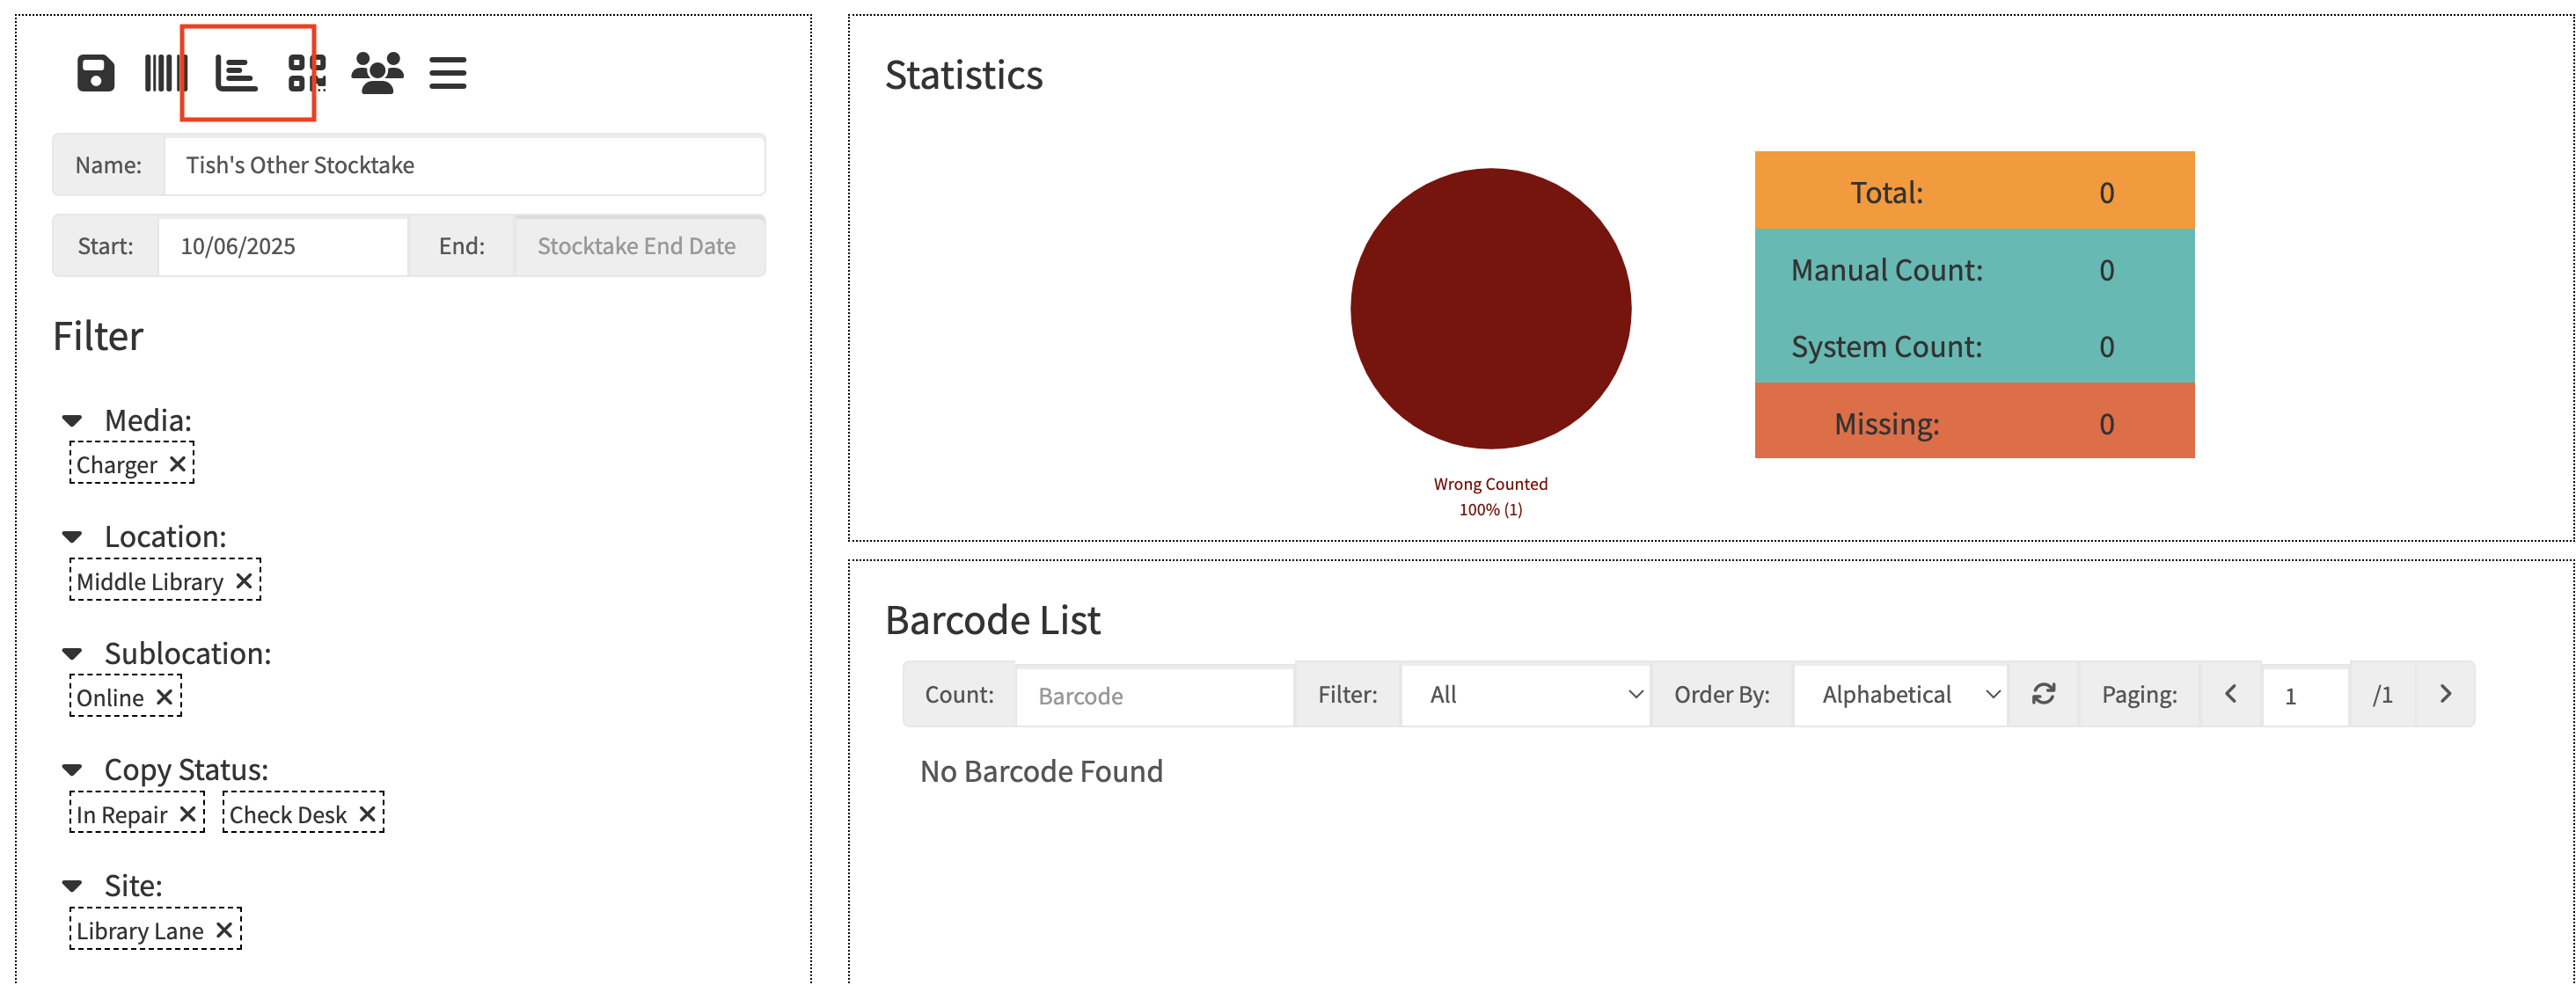Click the Statistics section heading
The width and height of the screenshot is (2576, 985).
click(x=963, y=74)
